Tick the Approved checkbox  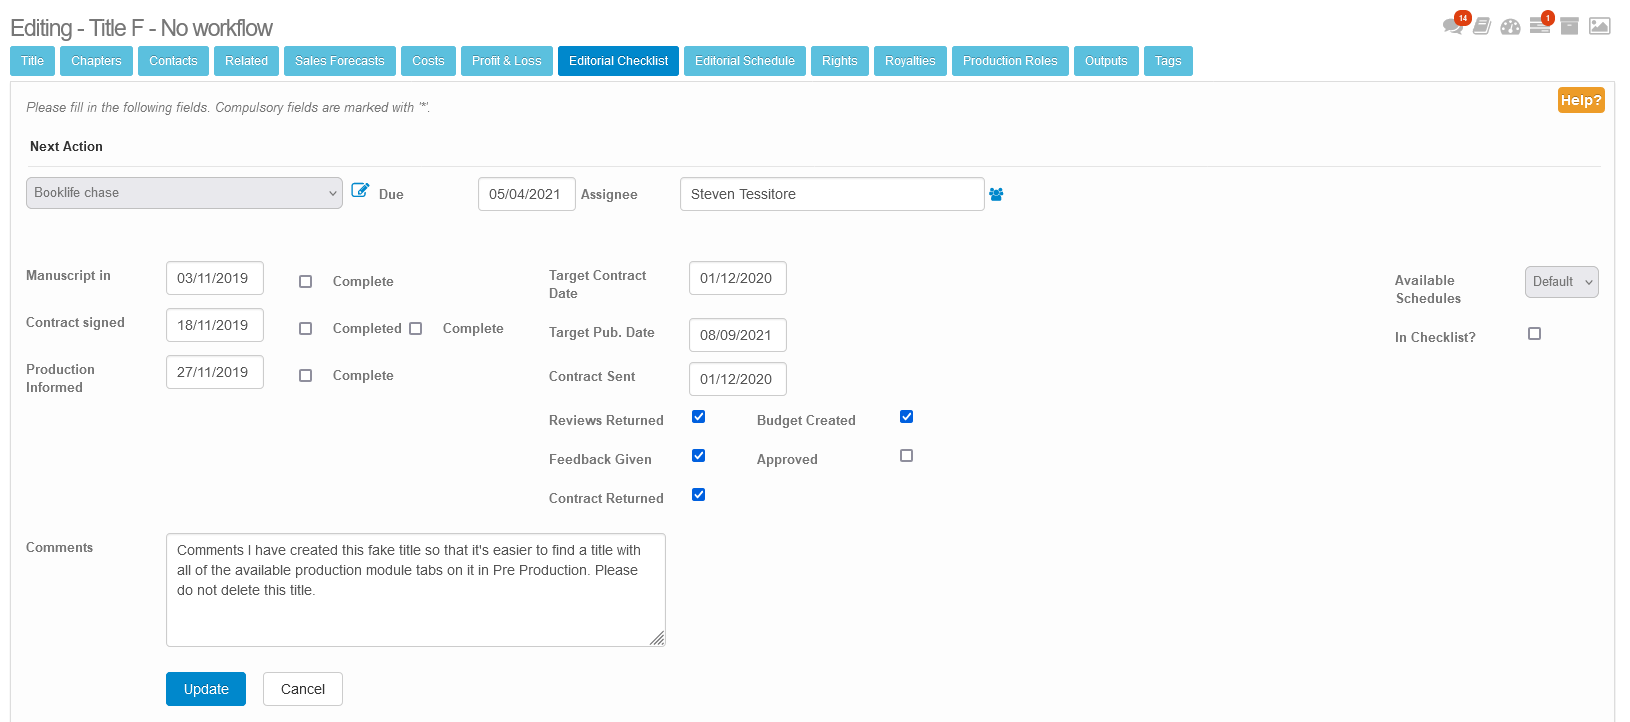pos(907,456)
